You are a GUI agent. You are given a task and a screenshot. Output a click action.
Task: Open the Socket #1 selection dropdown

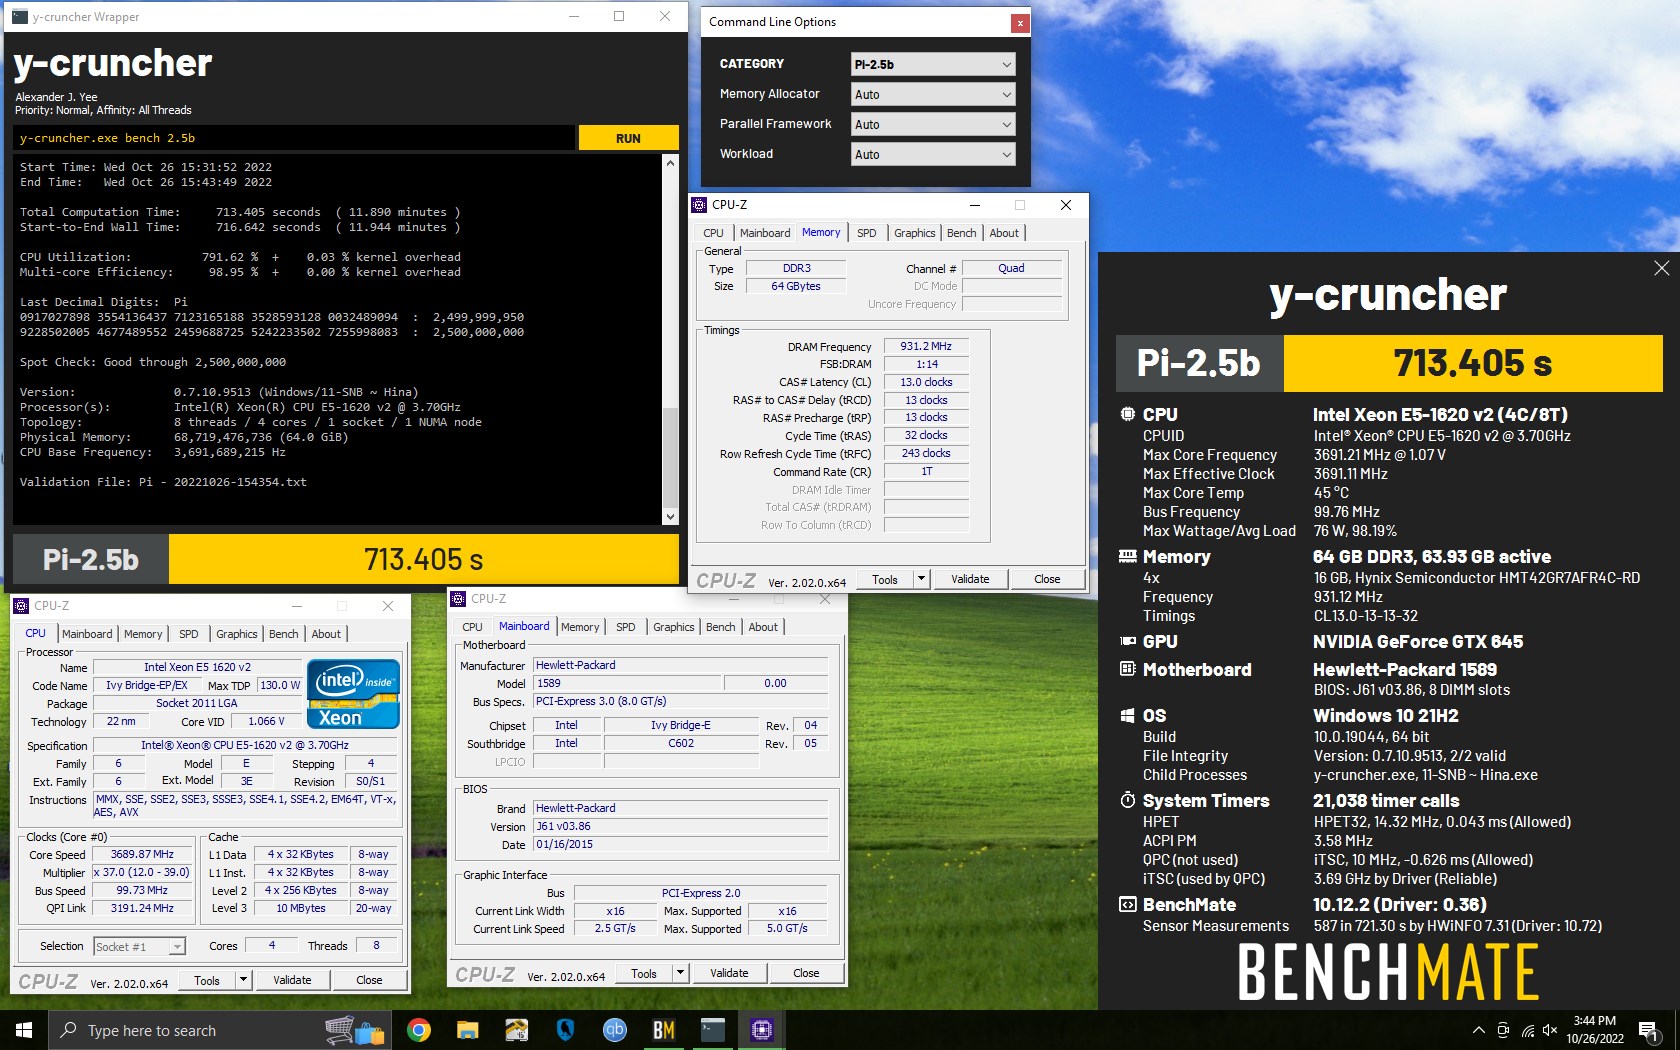[139, 946]
